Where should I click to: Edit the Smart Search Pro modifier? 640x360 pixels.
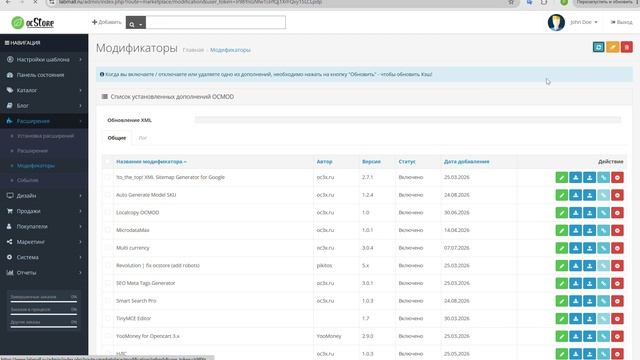562,301
